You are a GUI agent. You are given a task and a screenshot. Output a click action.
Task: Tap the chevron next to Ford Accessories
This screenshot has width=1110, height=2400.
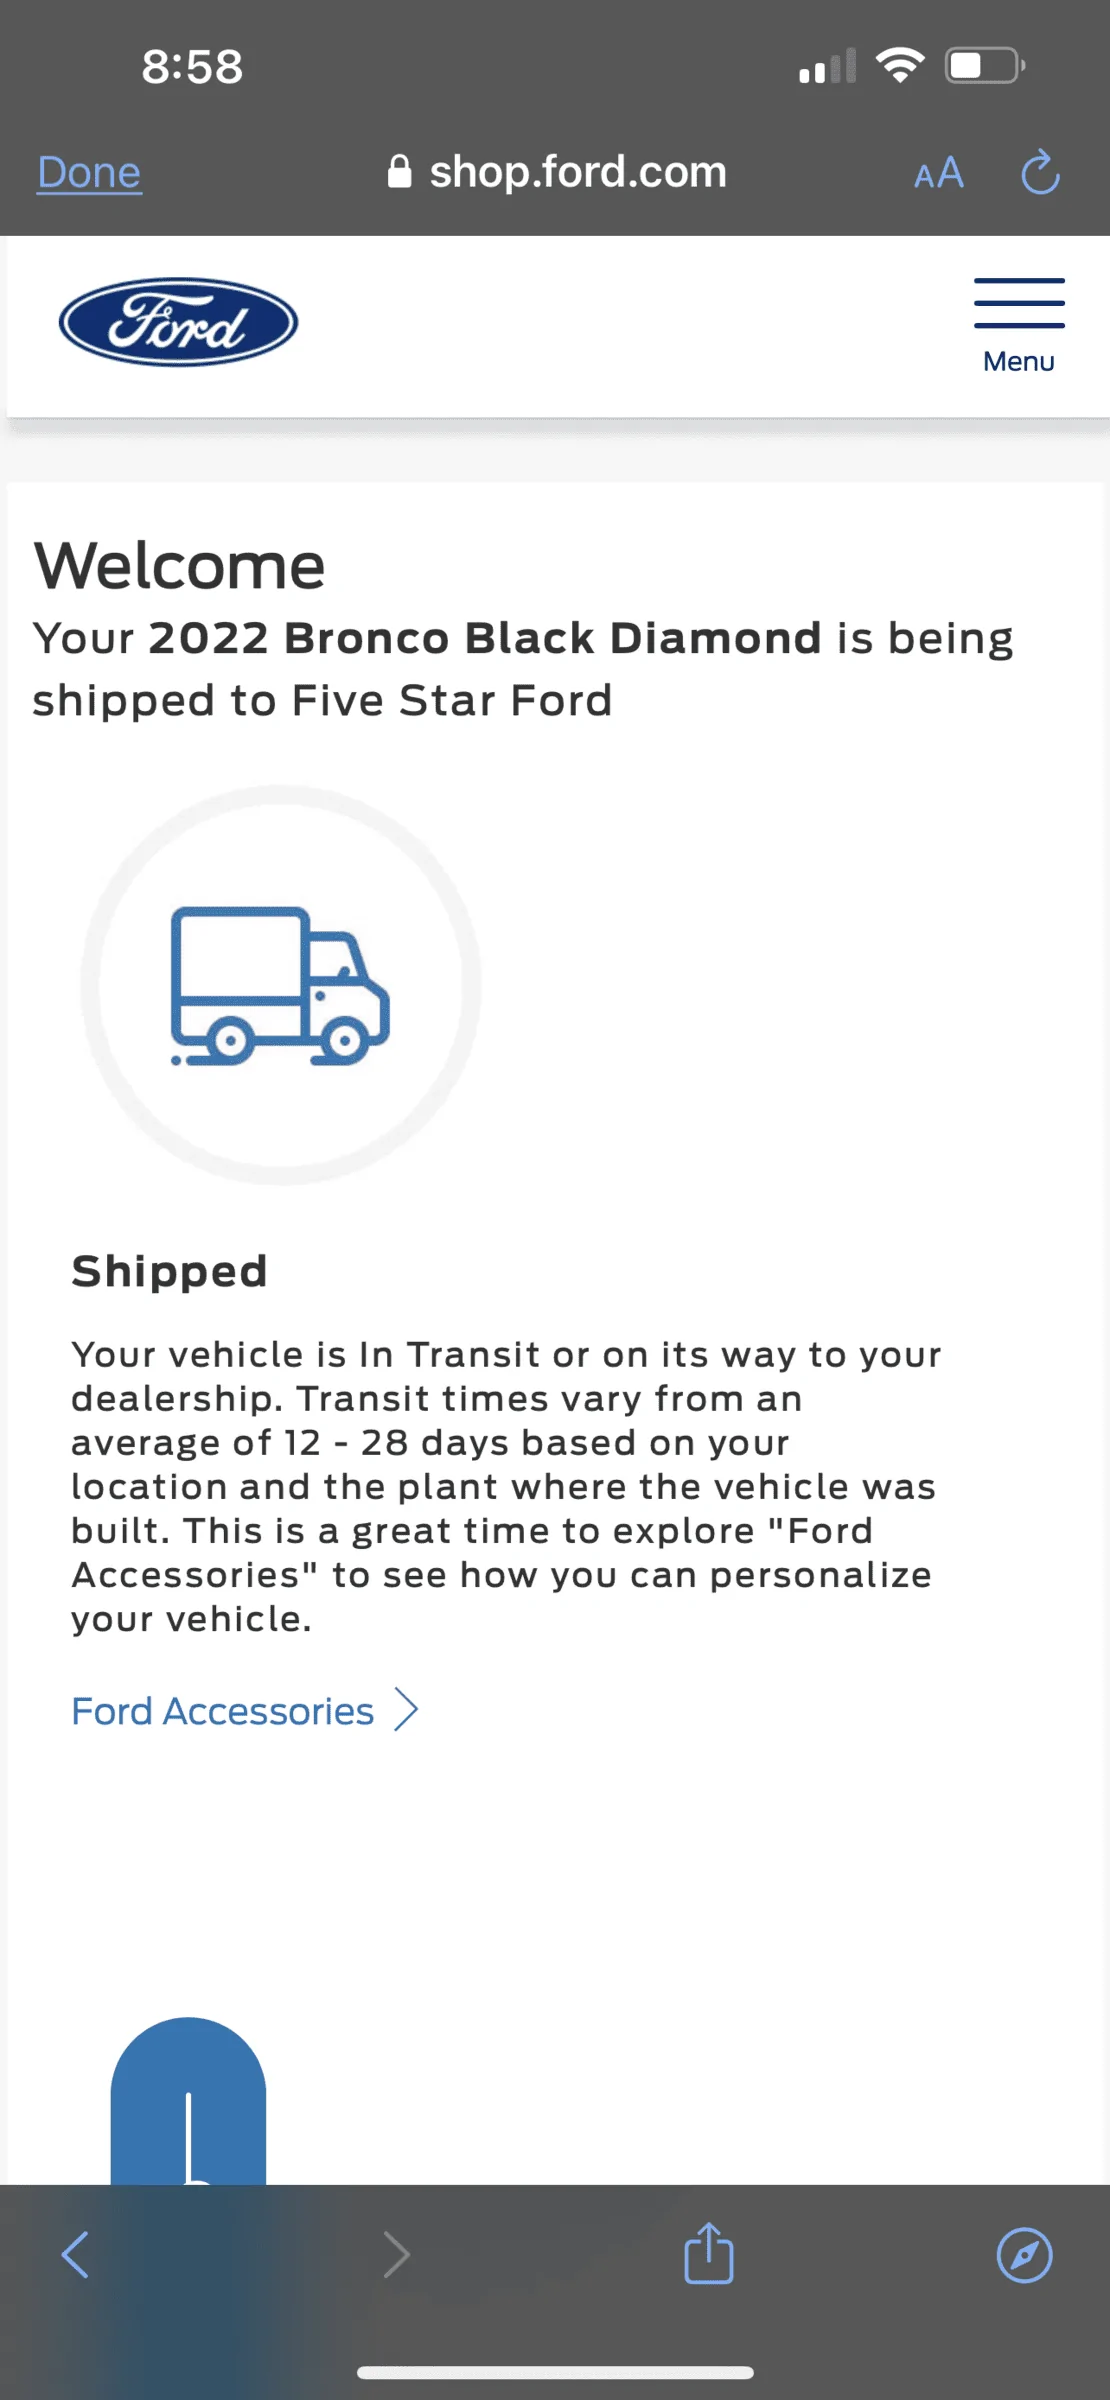(x=405, y=1710)
